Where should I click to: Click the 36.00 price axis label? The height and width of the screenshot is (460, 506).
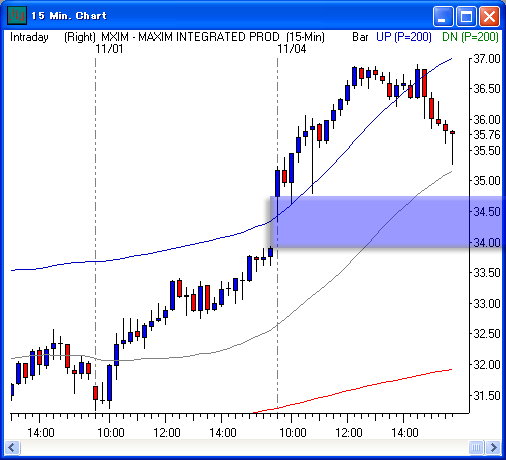(x=487, y=120)
